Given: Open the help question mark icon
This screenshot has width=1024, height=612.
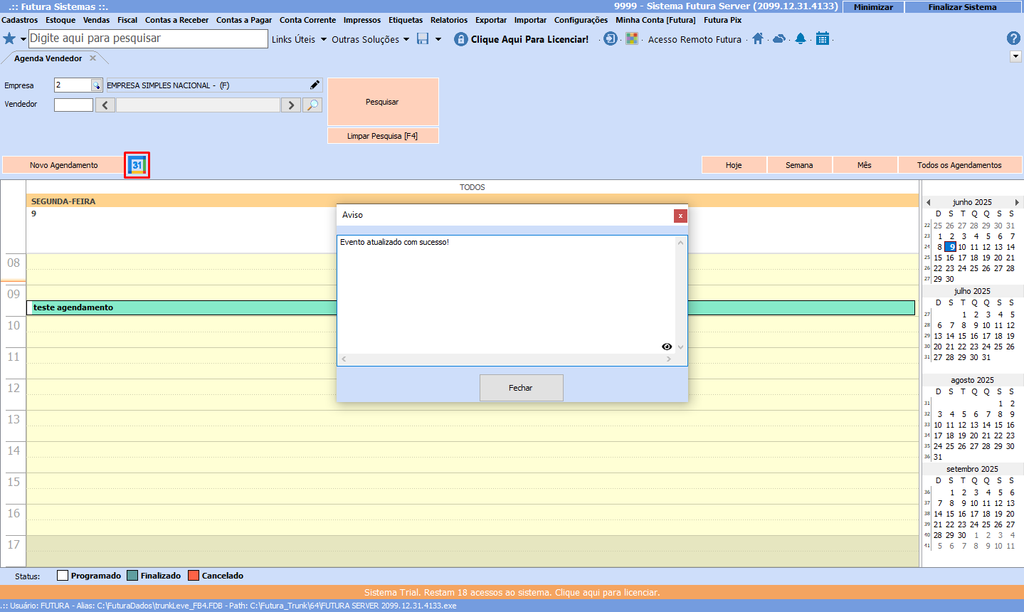Looking at the screenshot, I should pyautogui.click(x=1013, y=39).
